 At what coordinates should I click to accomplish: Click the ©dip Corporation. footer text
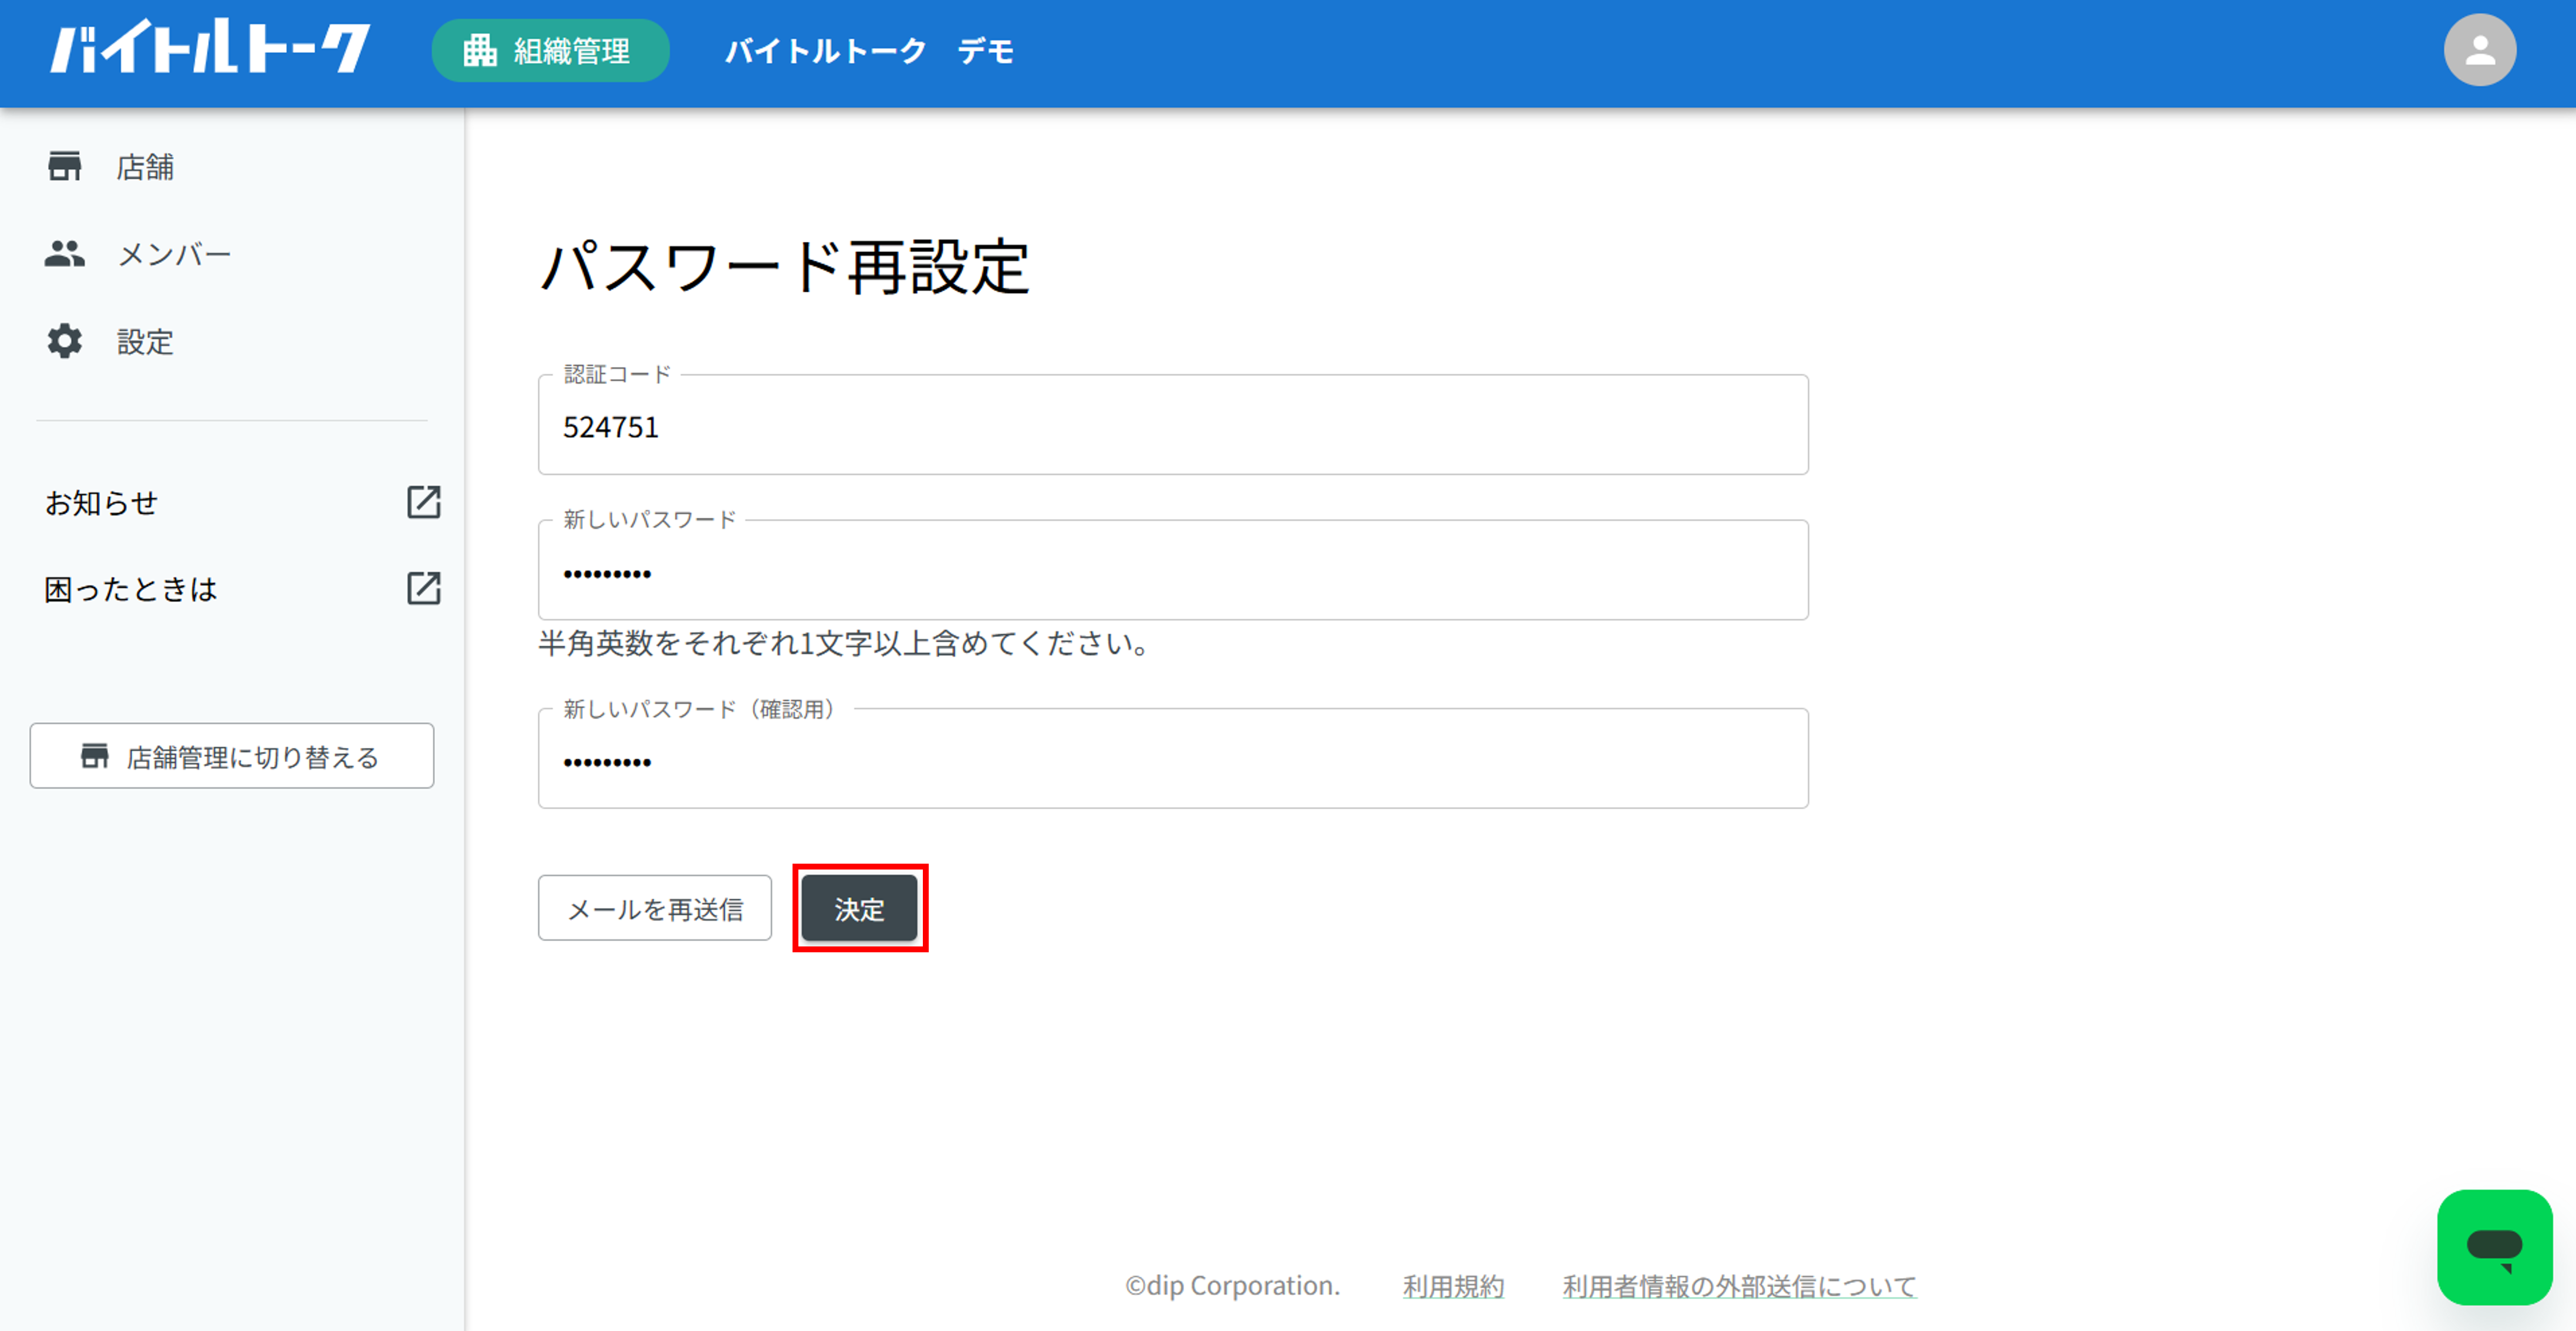[1232, 1286]
